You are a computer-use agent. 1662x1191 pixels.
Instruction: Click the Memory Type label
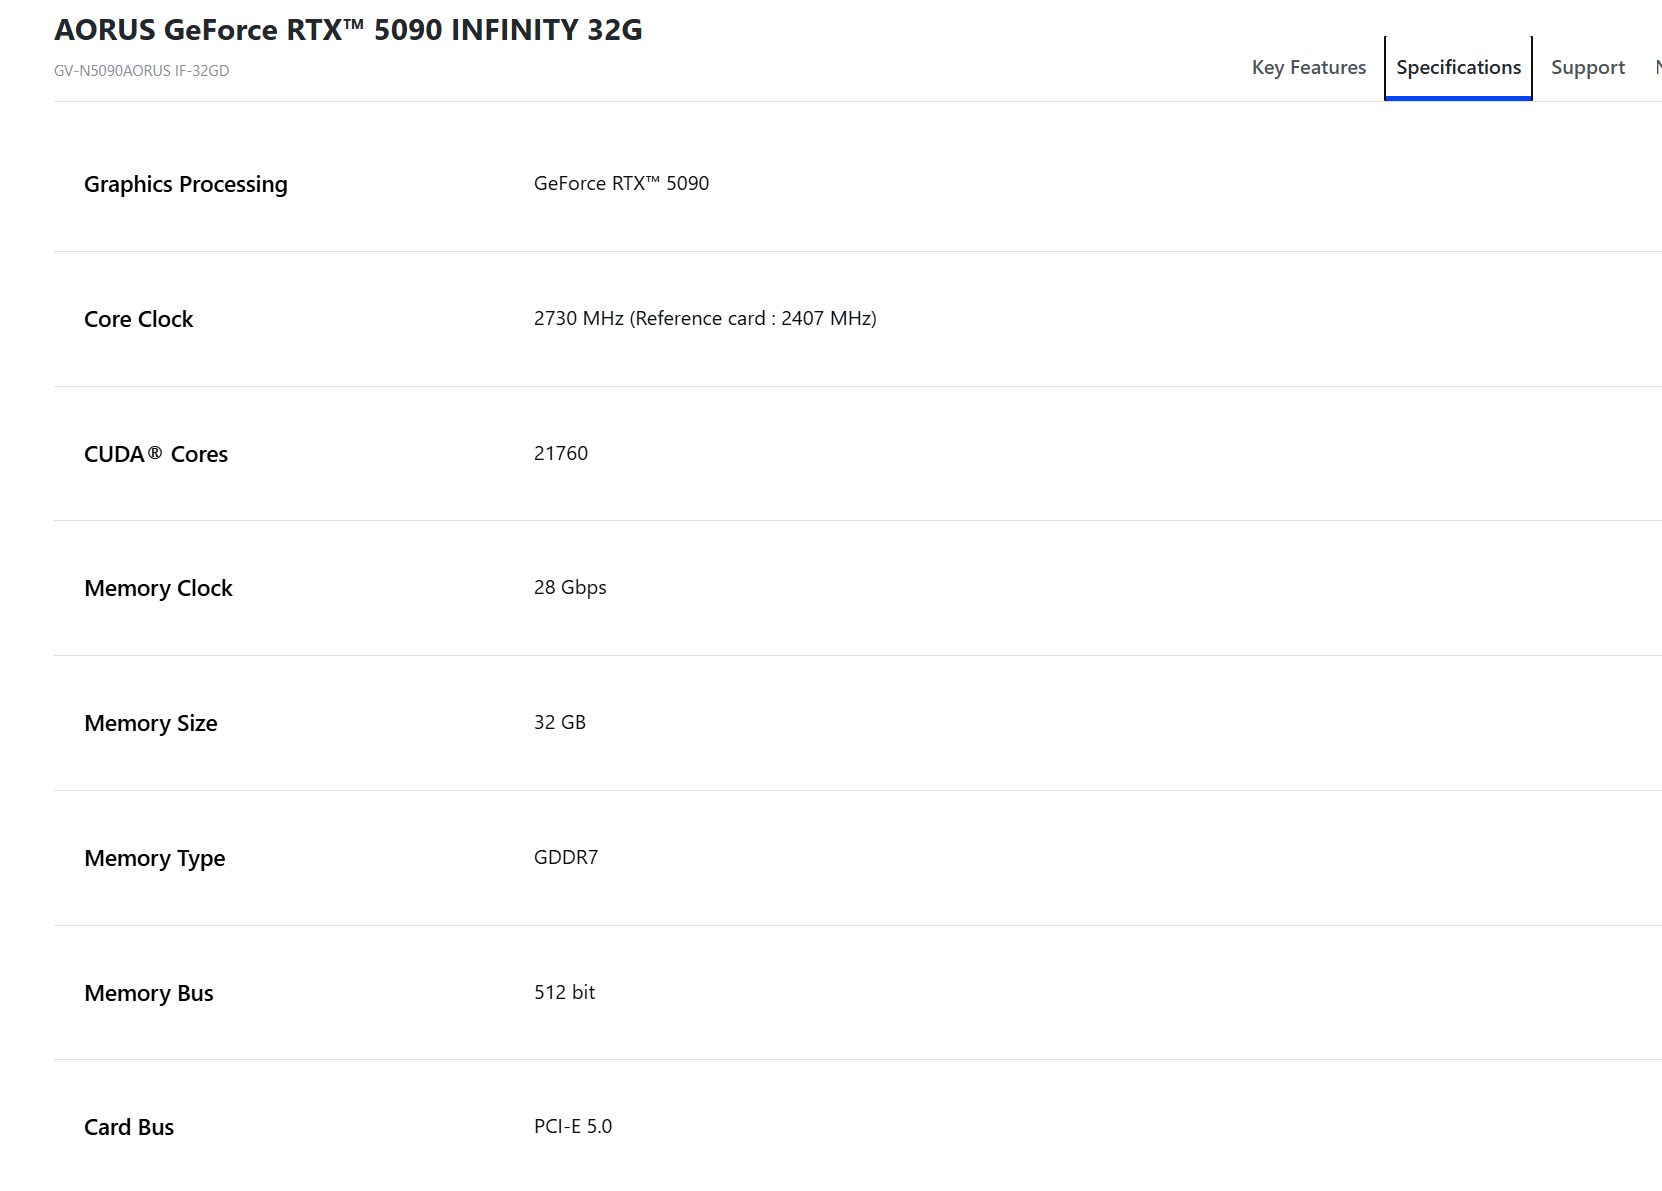155,859
